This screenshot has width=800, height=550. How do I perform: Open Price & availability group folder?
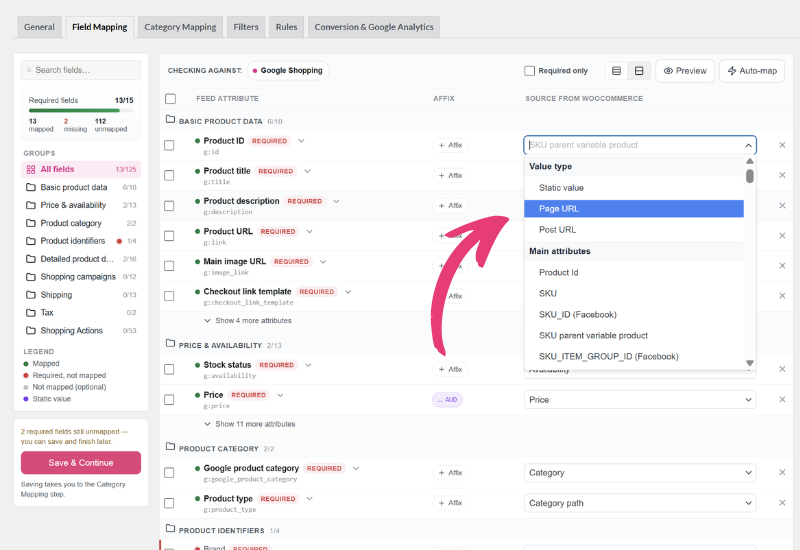pos(81,205)
